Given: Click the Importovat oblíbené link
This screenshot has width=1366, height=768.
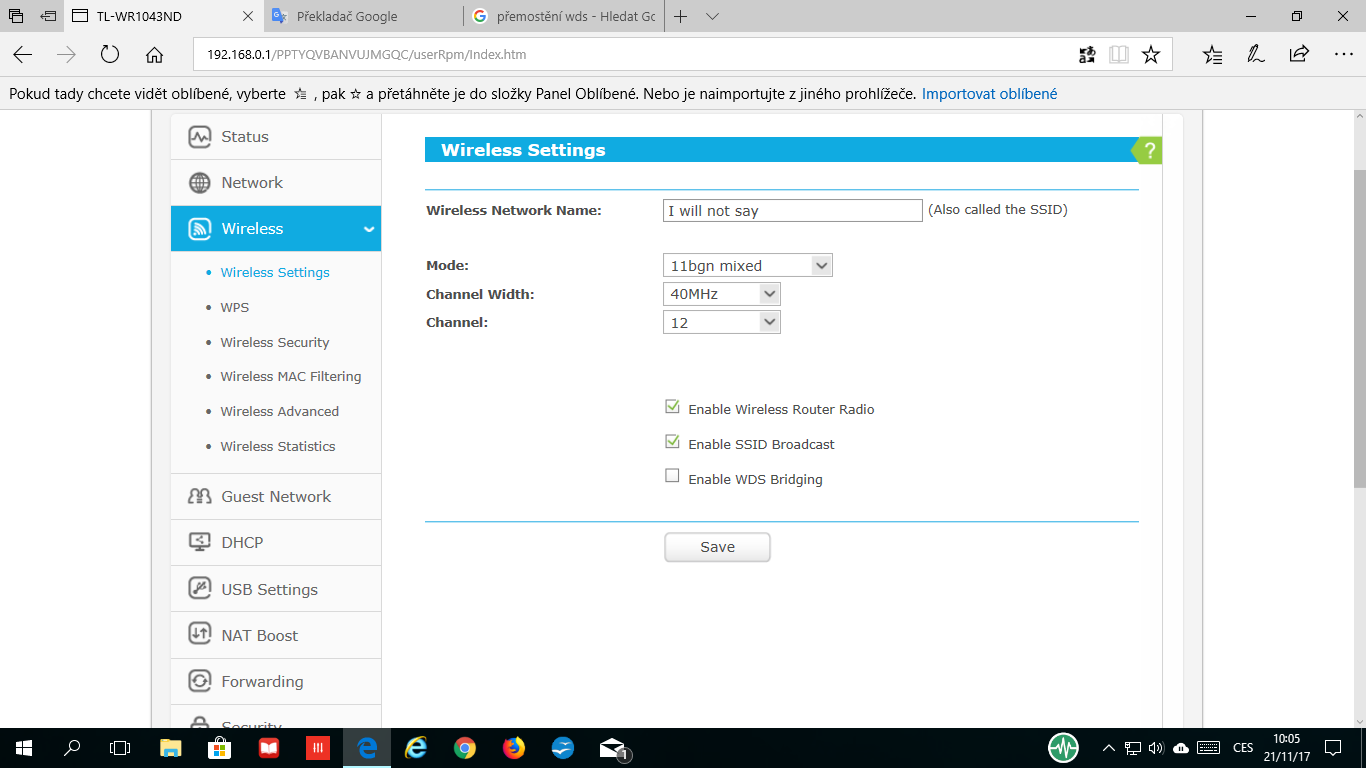Looking at the screenshot, I should coord(990,94).
